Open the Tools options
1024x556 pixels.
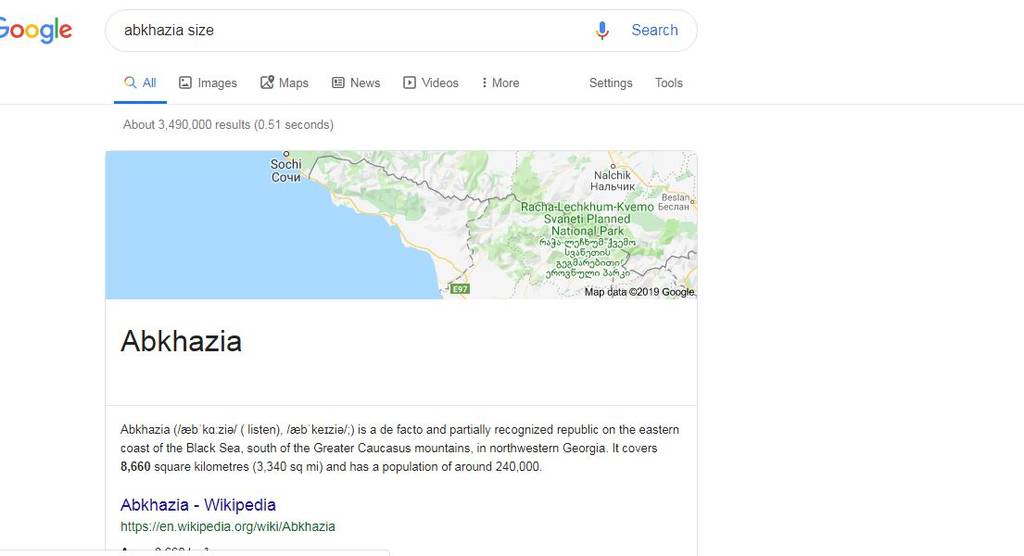click(x=668, y=83)
